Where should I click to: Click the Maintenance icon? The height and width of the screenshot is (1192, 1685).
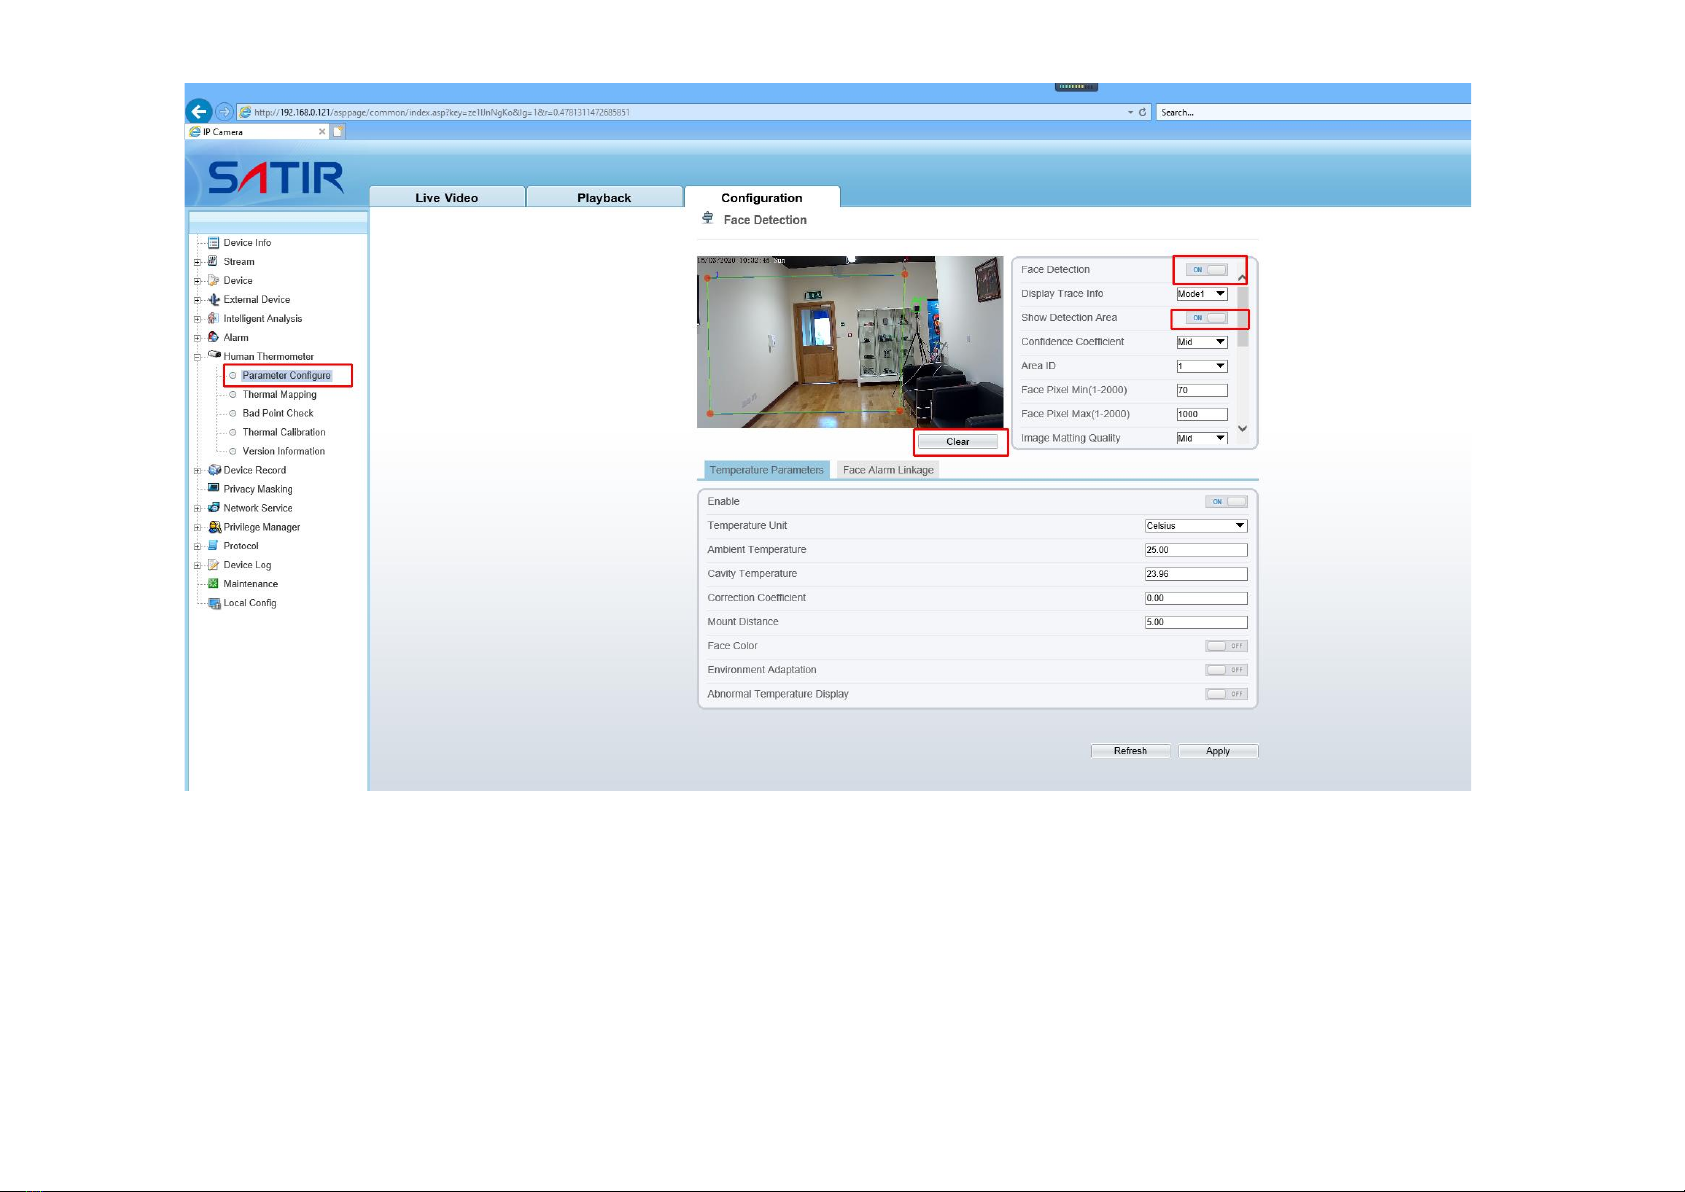pos(213,584)
